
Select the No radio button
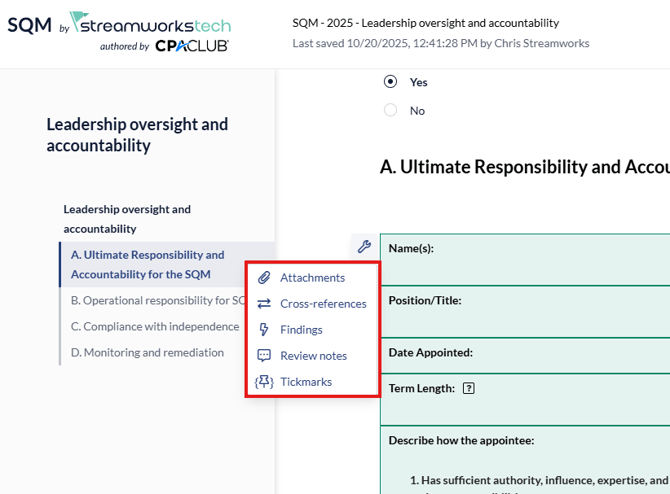pyautogui.click(x=391, y=110)
